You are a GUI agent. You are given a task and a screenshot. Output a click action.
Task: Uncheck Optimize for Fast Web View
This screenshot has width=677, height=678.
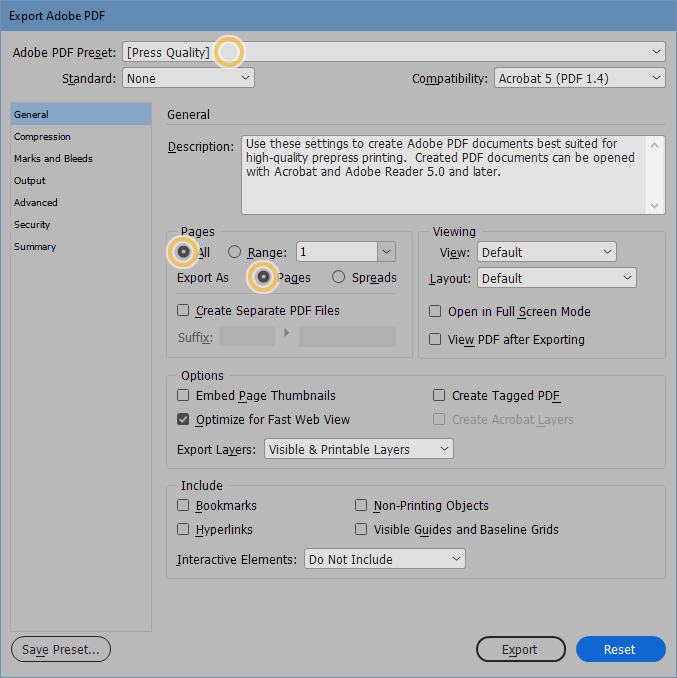point(183,419)
